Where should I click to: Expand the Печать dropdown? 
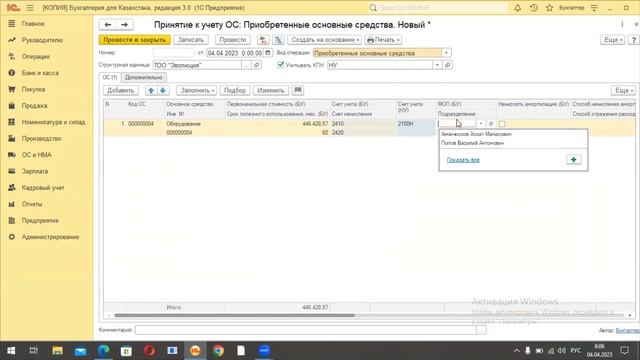[383, 40]
